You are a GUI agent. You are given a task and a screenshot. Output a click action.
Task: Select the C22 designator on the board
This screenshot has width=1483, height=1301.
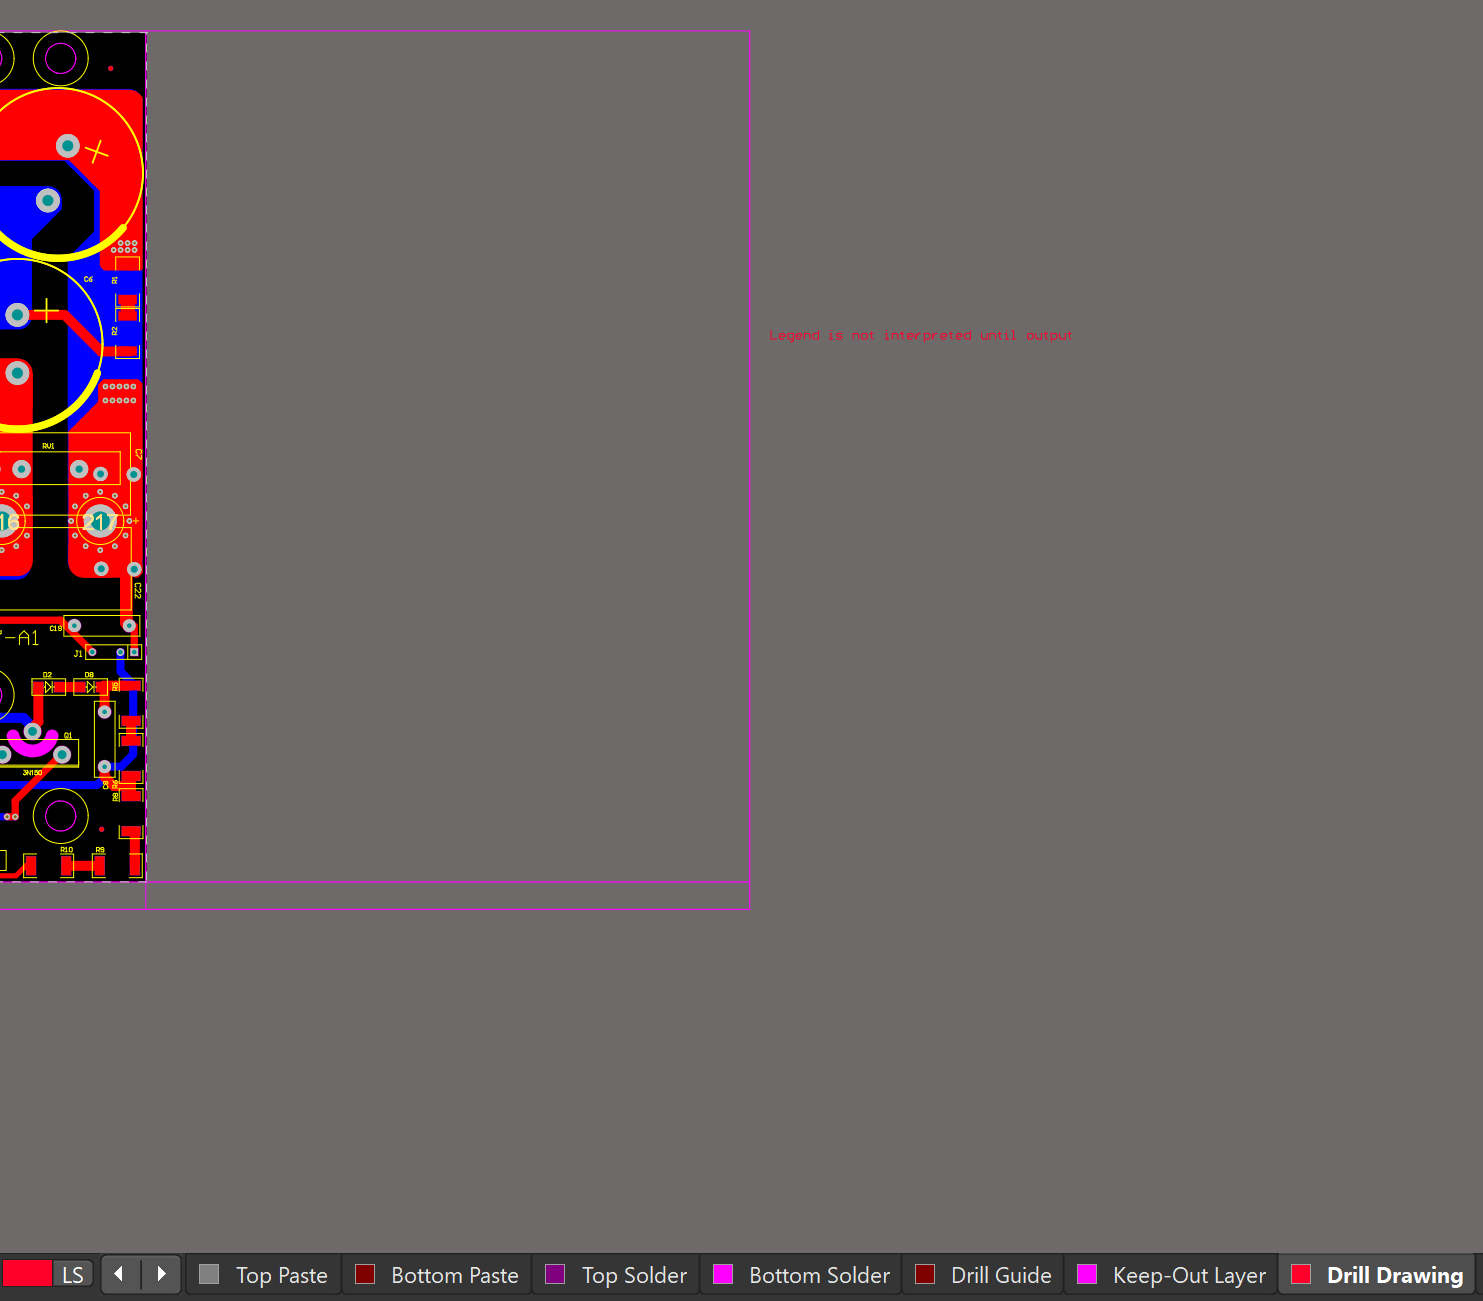[138, 591]
